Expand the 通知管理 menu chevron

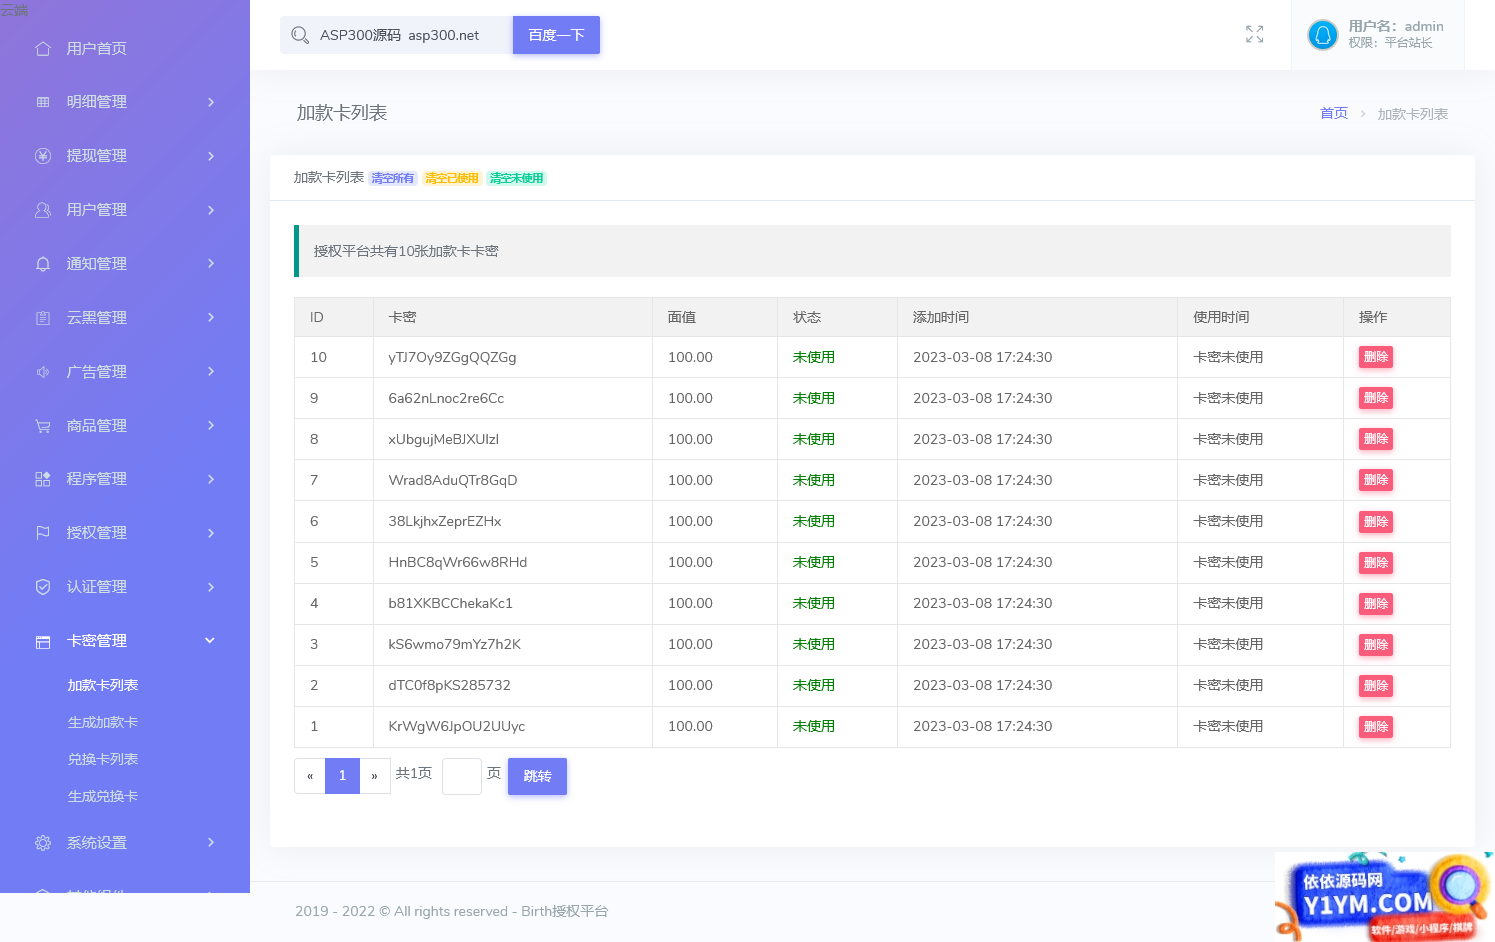(x=210, y=264)
